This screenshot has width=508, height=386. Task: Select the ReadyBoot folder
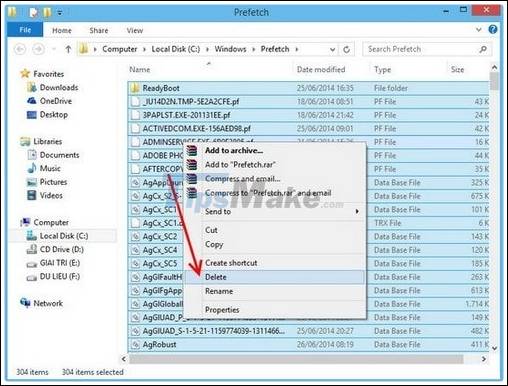[x=161, y=88]
